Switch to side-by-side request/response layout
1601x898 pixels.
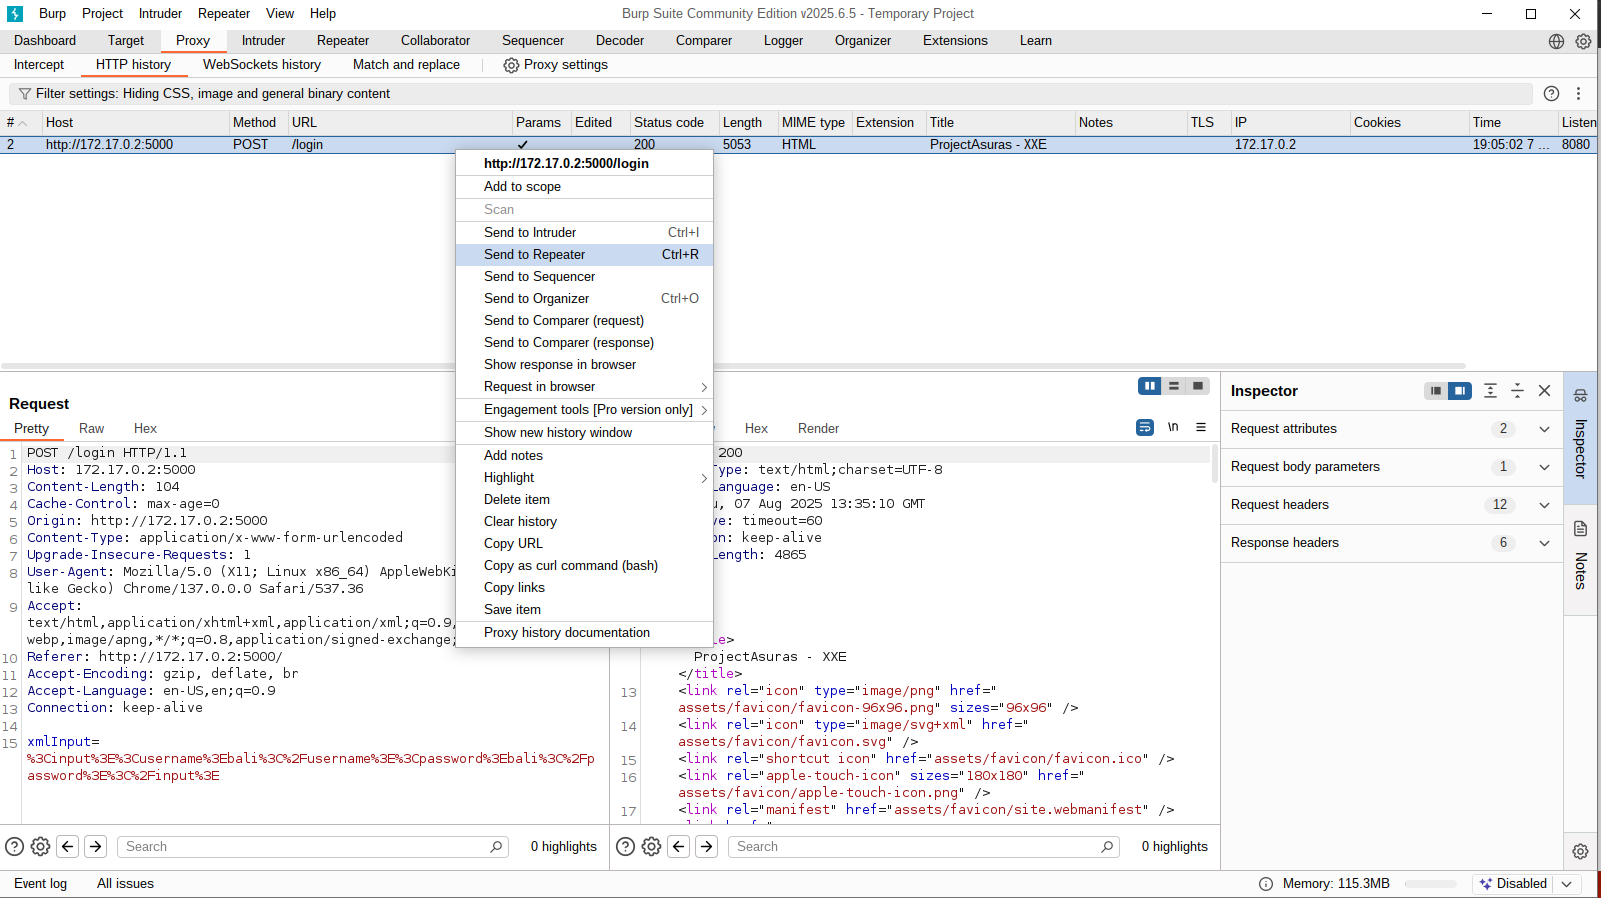pos(1150,386)
